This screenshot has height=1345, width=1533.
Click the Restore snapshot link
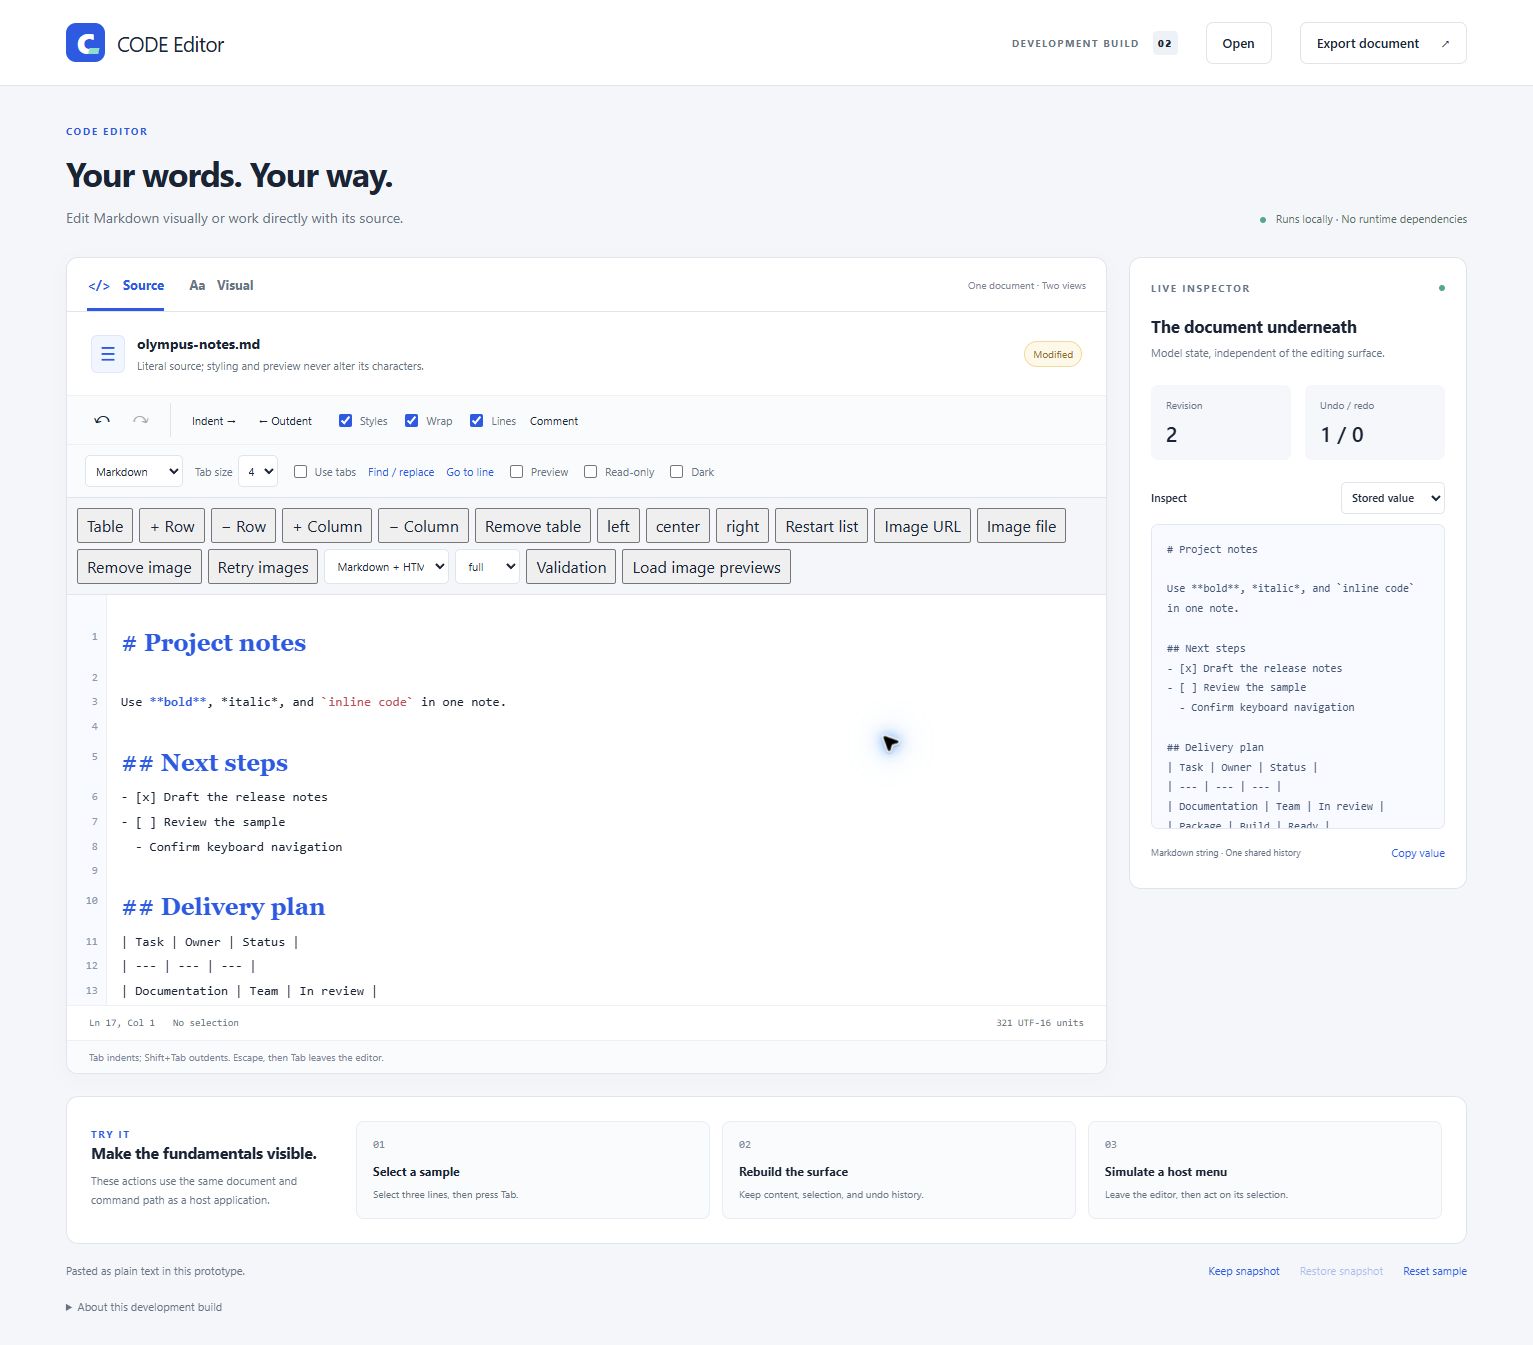pos(1341,1271)
